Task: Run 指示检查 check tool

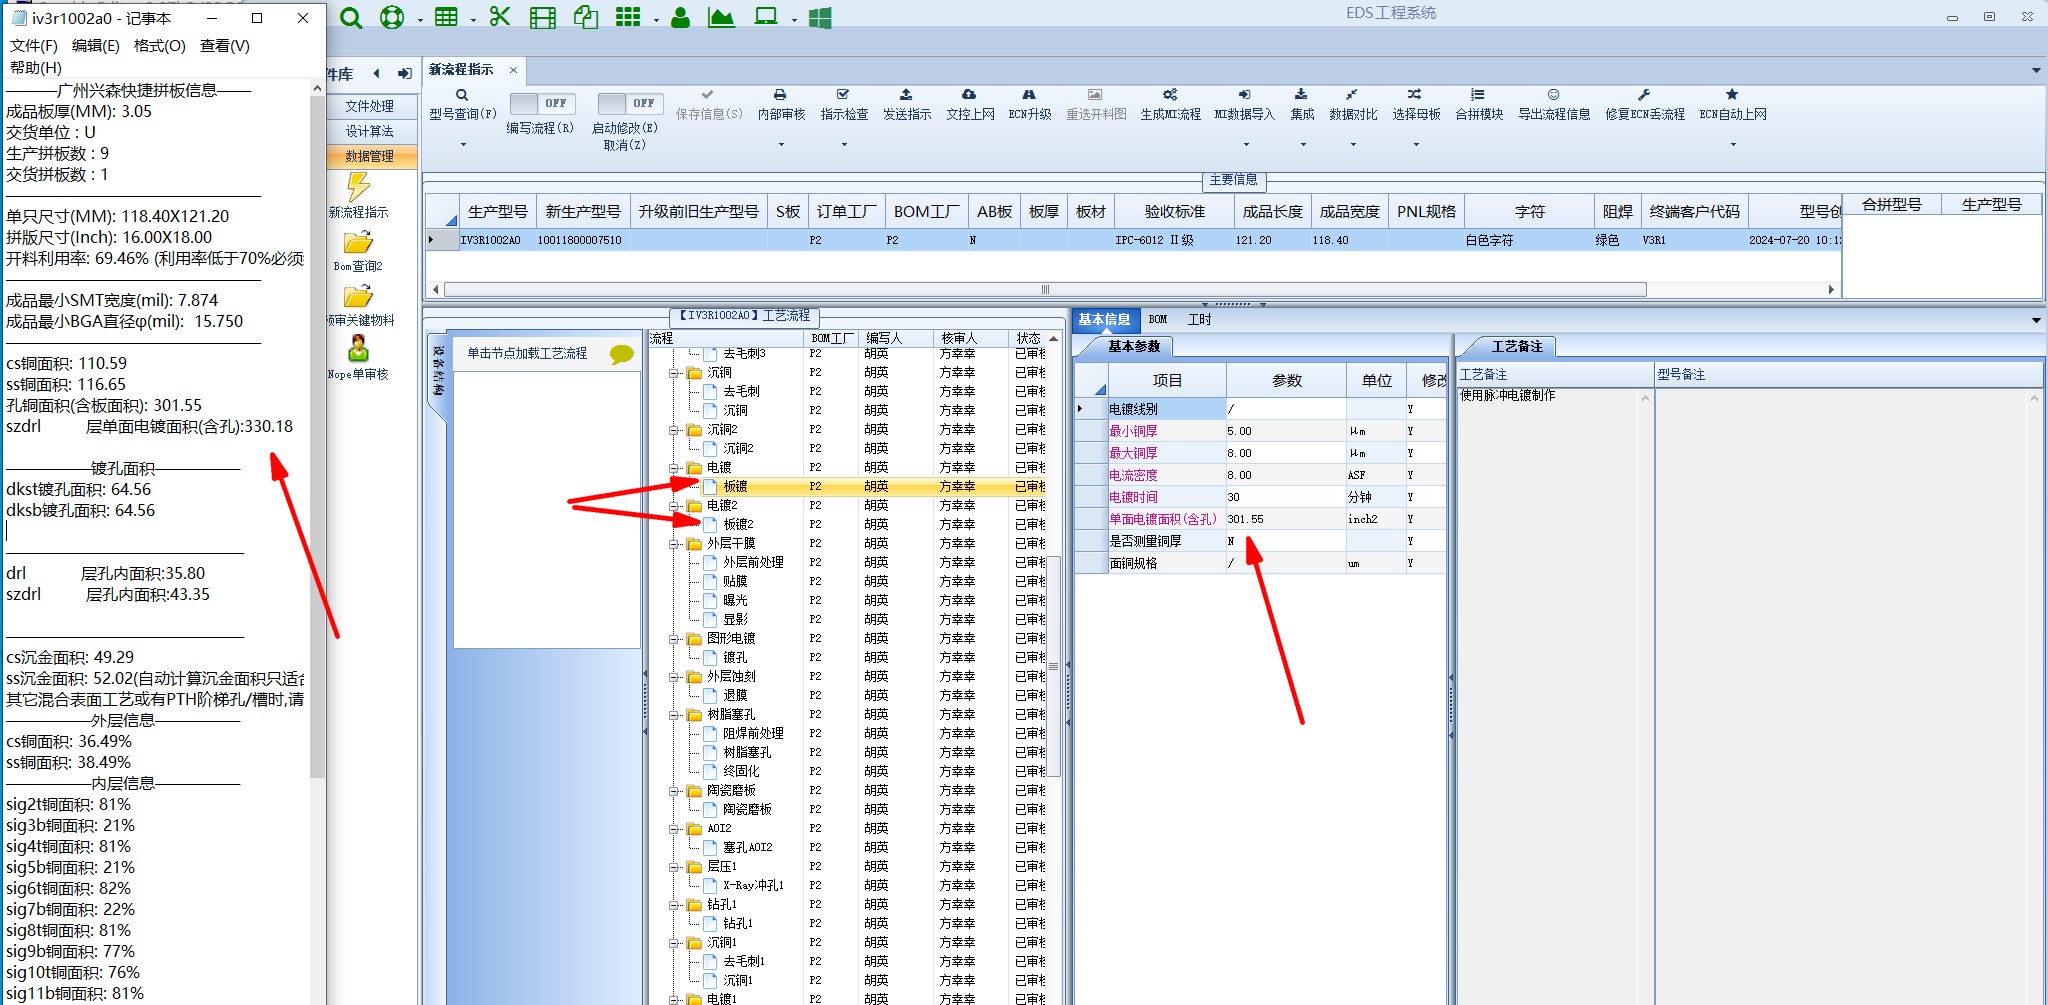Action: [844, 104]
